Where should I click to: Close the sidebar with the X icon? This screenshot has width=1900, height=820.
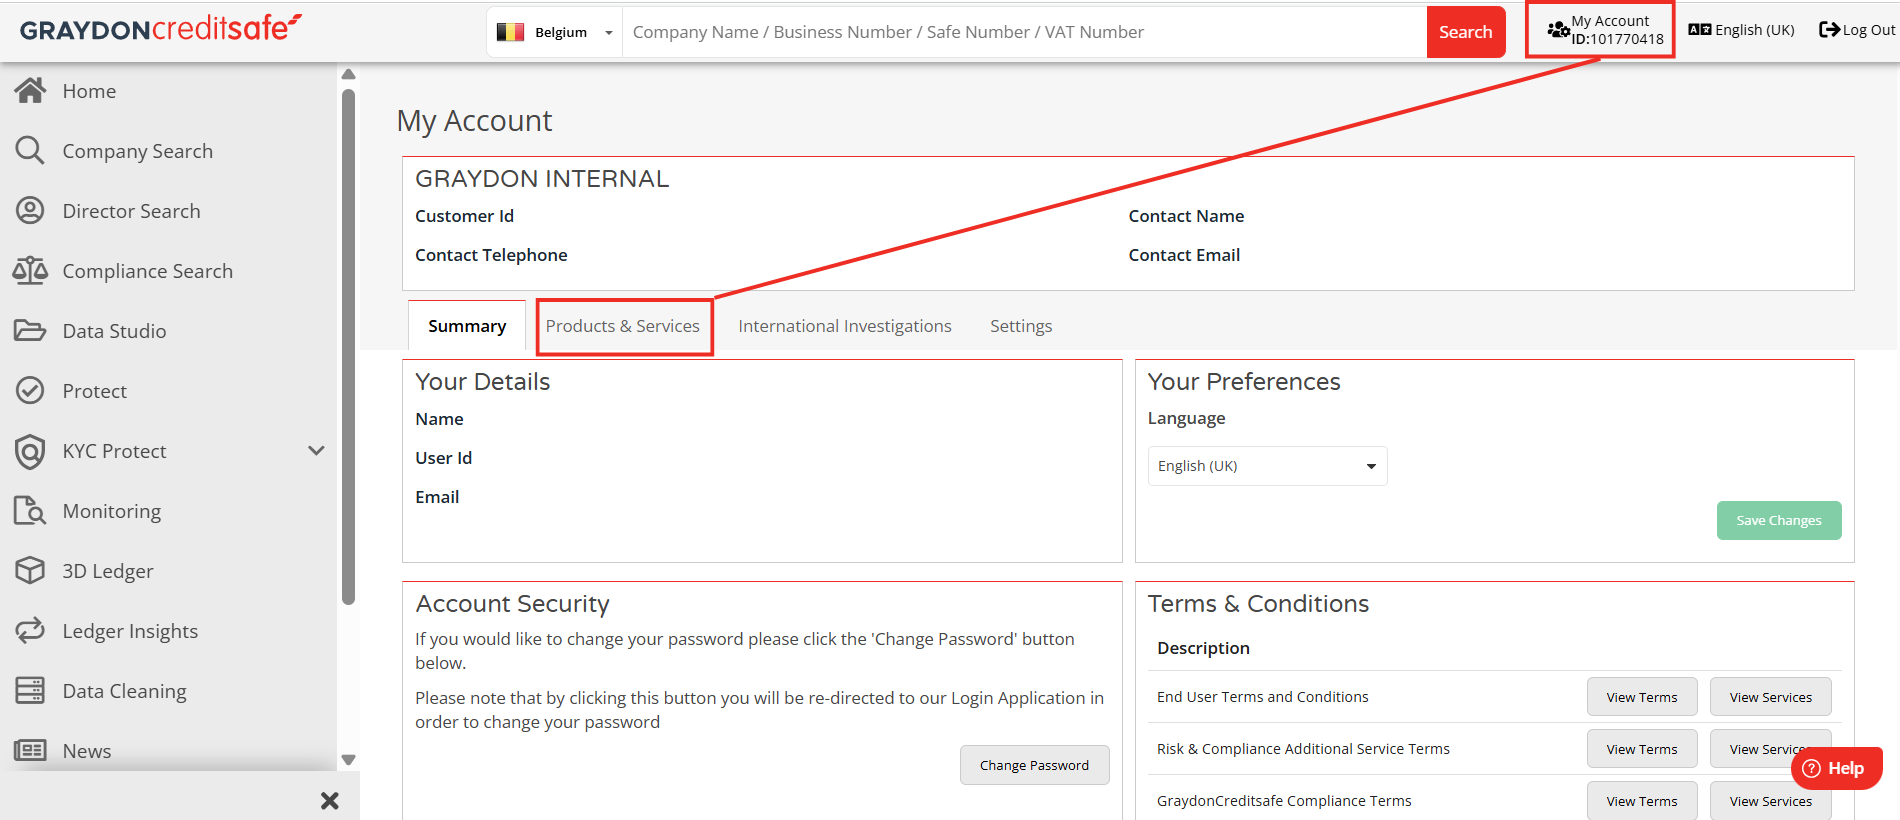point(330,801)
